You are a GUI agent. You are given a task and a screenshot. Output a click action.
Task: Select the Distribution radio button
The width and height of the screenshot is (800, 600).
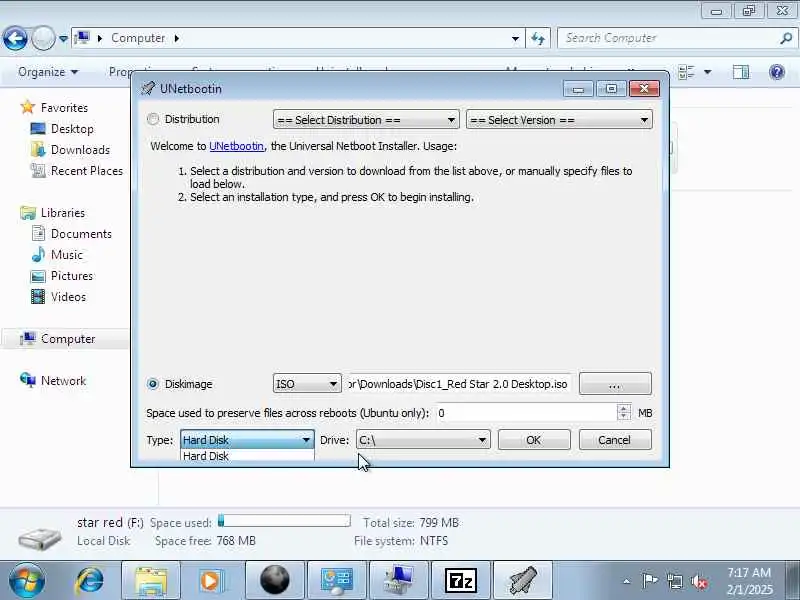[x=153, y=119]
